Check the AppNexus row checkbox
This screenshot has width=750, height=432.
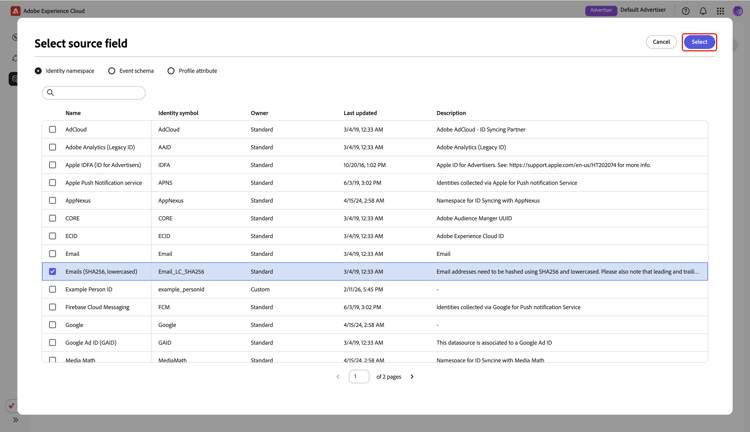[x=53, y=200]
